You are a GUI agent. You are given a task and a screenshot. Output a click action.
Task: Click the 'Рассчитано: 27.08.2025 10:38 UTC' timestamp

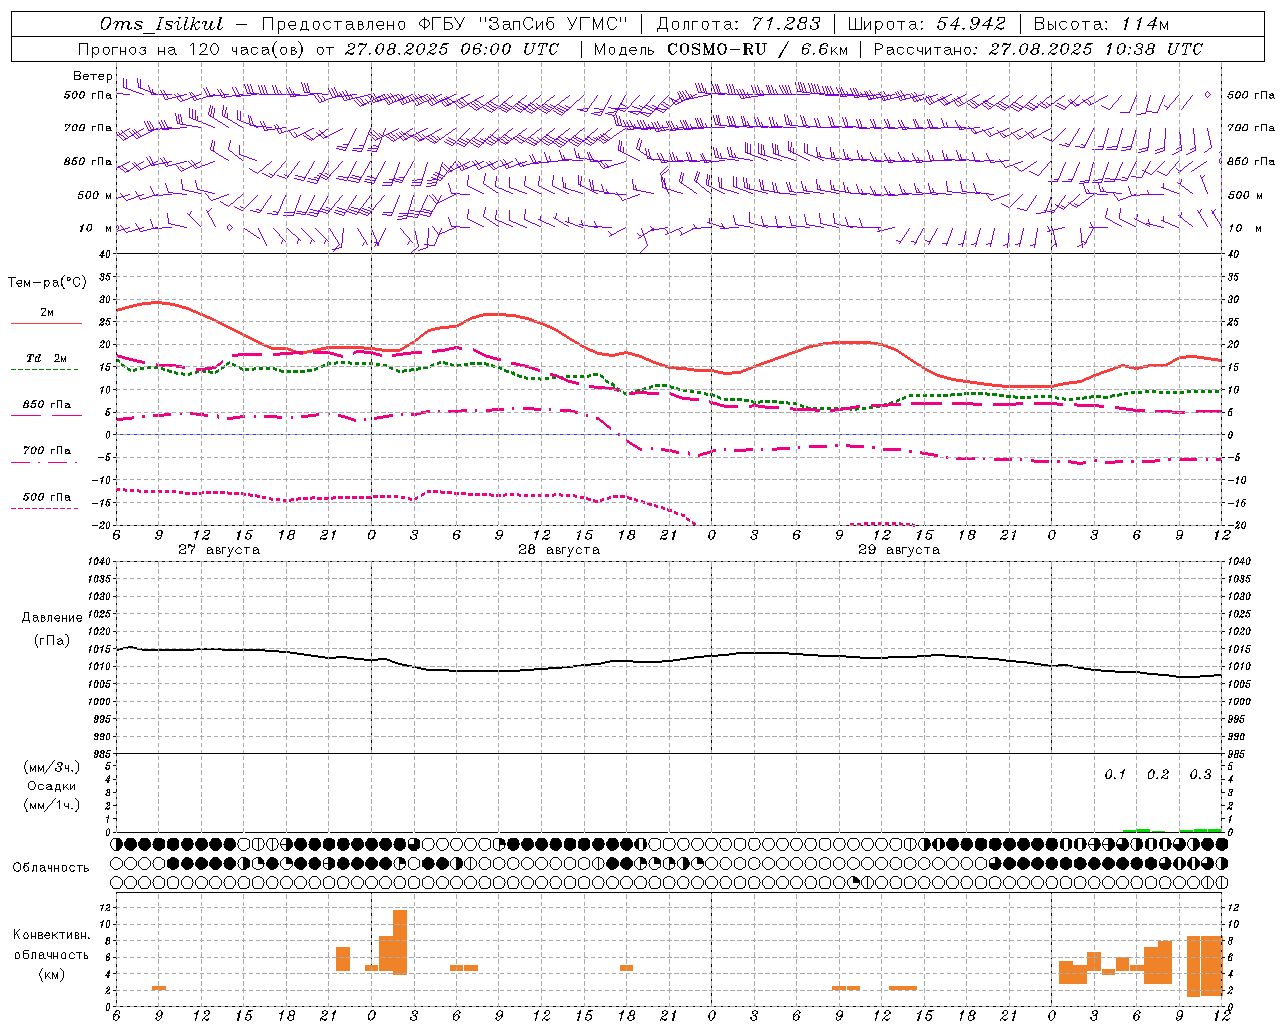point(1038,49)
